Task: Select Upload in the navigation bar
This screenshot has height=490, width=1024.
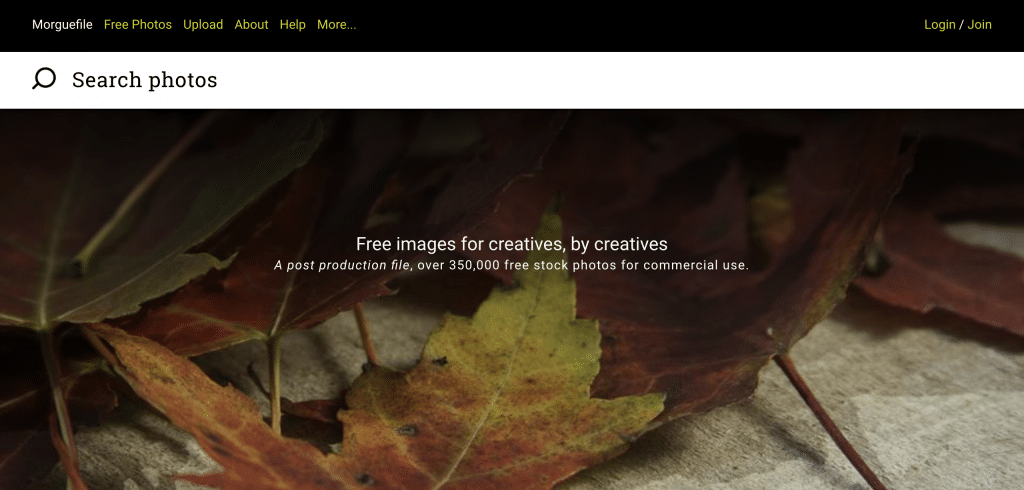Action: [203, 25]
